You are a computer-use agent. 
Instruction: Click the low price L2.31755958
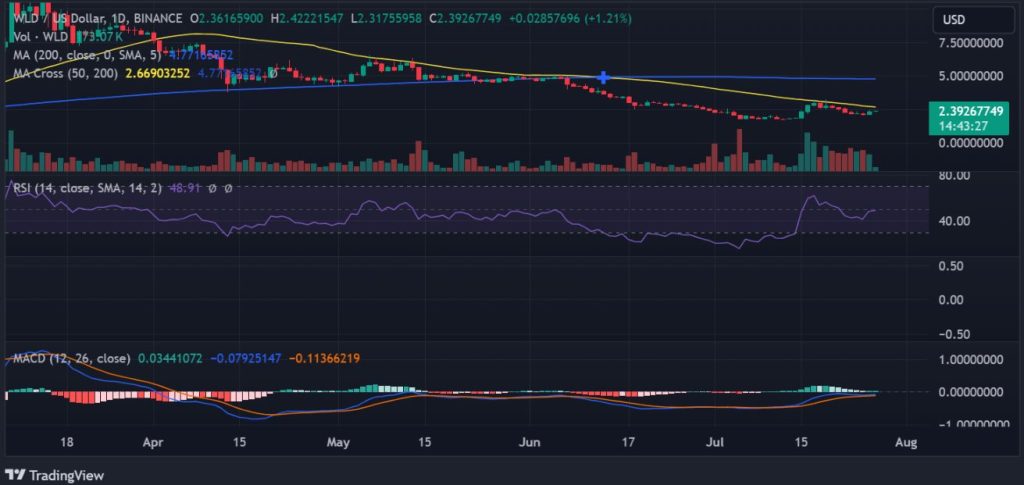386,19
